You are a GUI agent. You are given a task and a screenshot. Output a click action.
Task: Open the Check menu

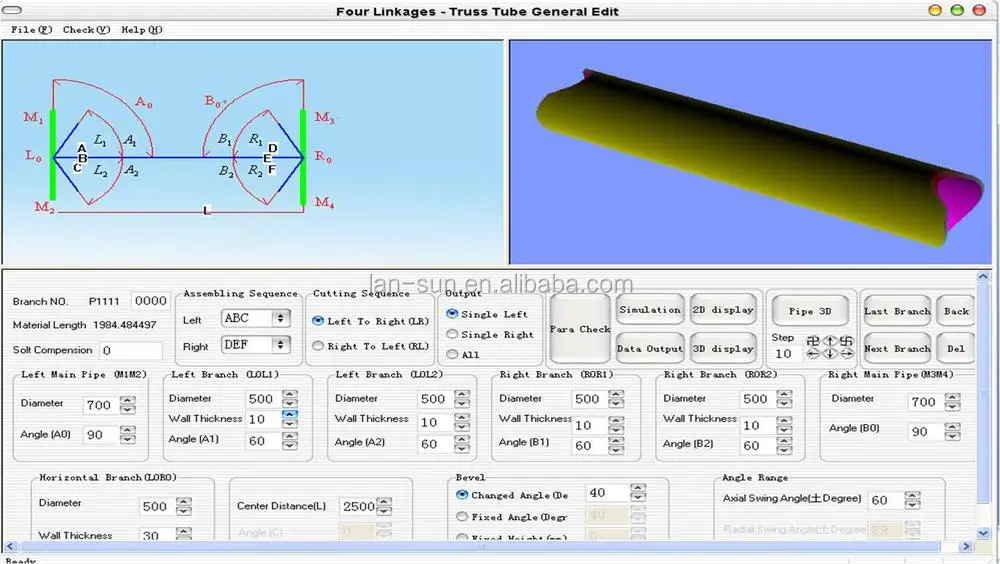point(85,30)
